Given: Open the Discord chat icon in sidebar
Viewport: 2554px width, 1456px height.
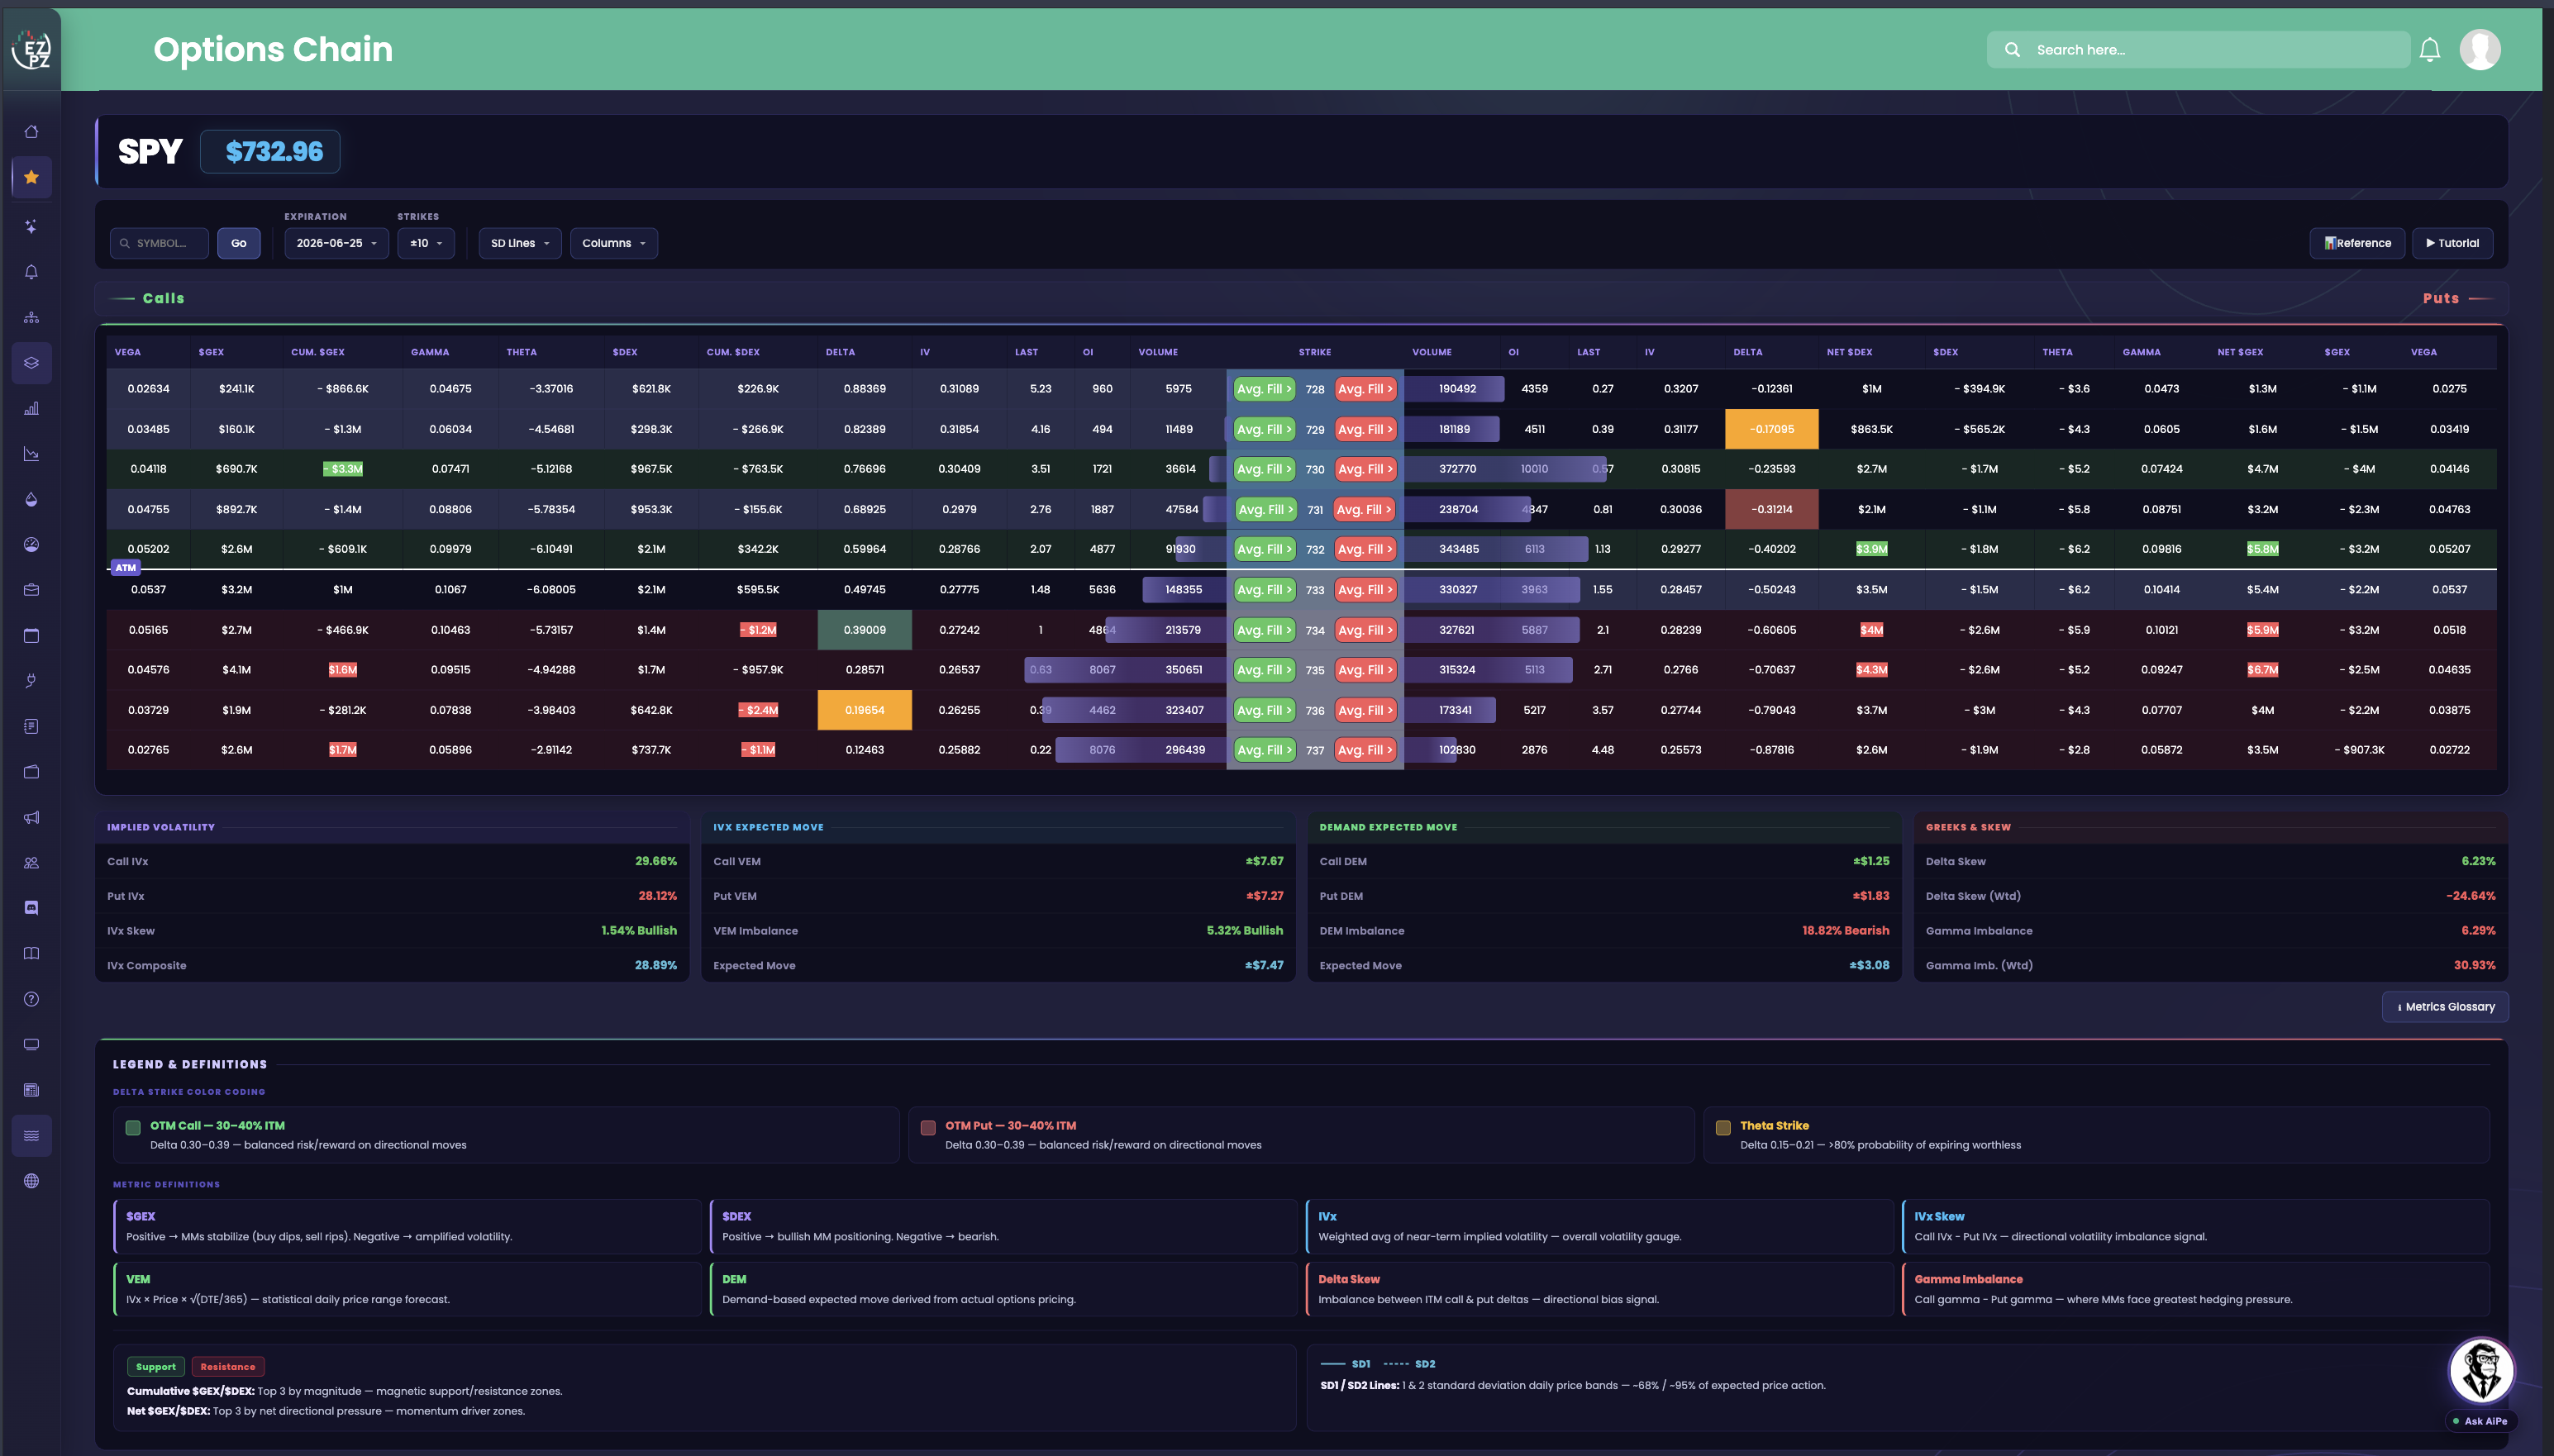Looking at the screenshot, I should click(31, 908).
